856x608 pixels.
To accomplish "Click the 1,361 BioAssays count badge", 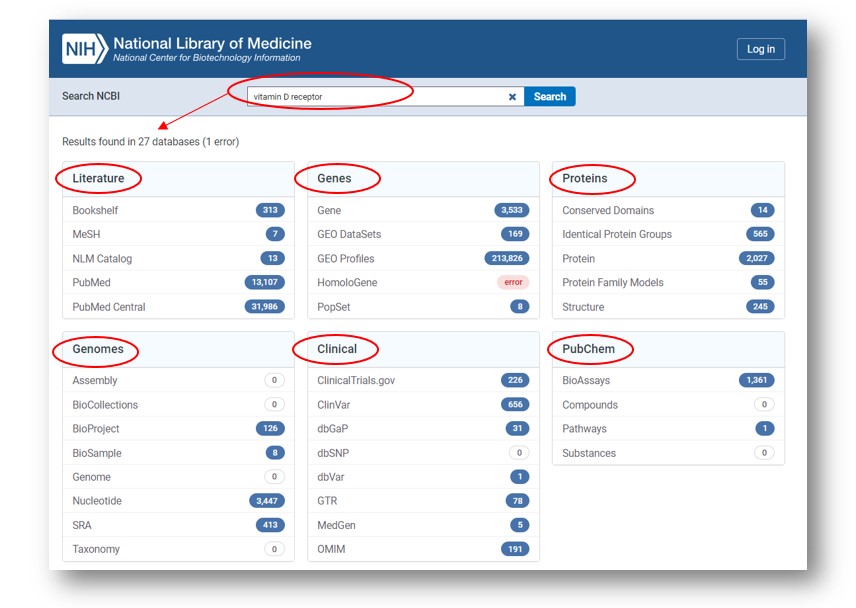I will point(757,380).
